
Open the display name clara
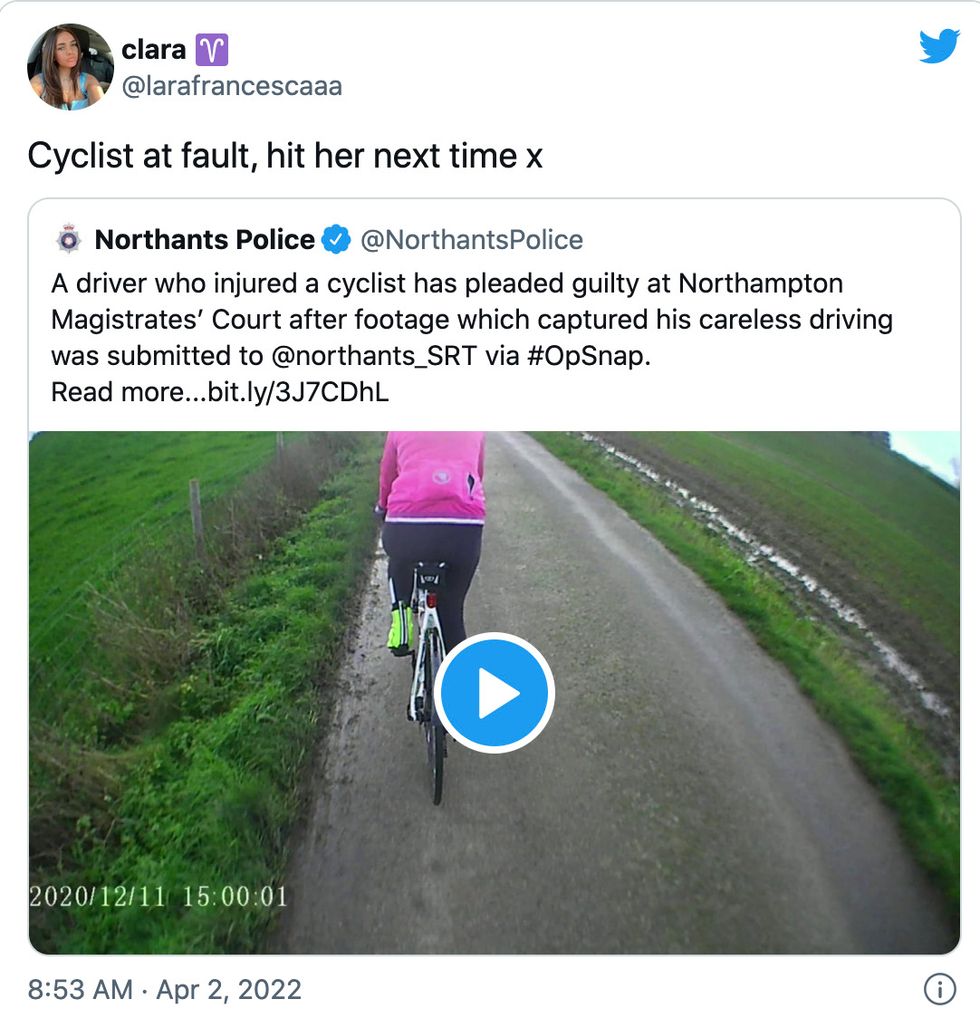pyautogui.click(x=153, y=49)
